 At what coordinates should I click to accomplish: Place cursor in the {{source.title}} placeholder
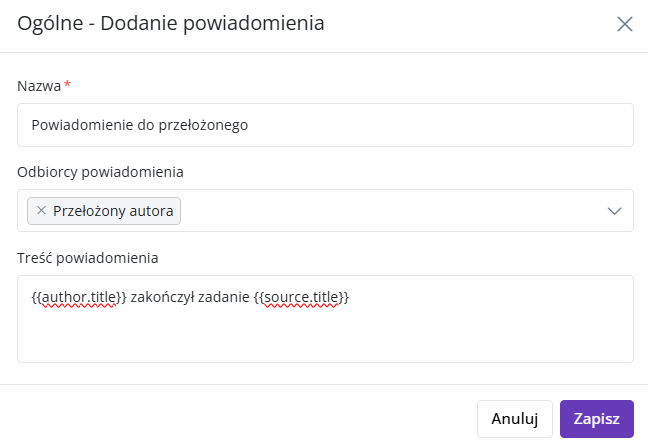[x=301, y=297]
